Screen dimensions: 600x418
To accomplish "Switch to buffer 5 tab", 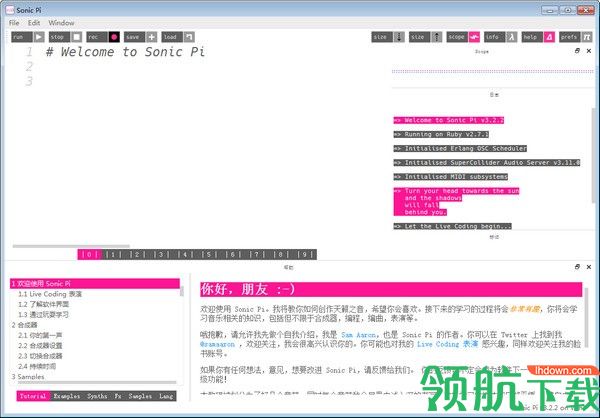I will tap(209, 254).
